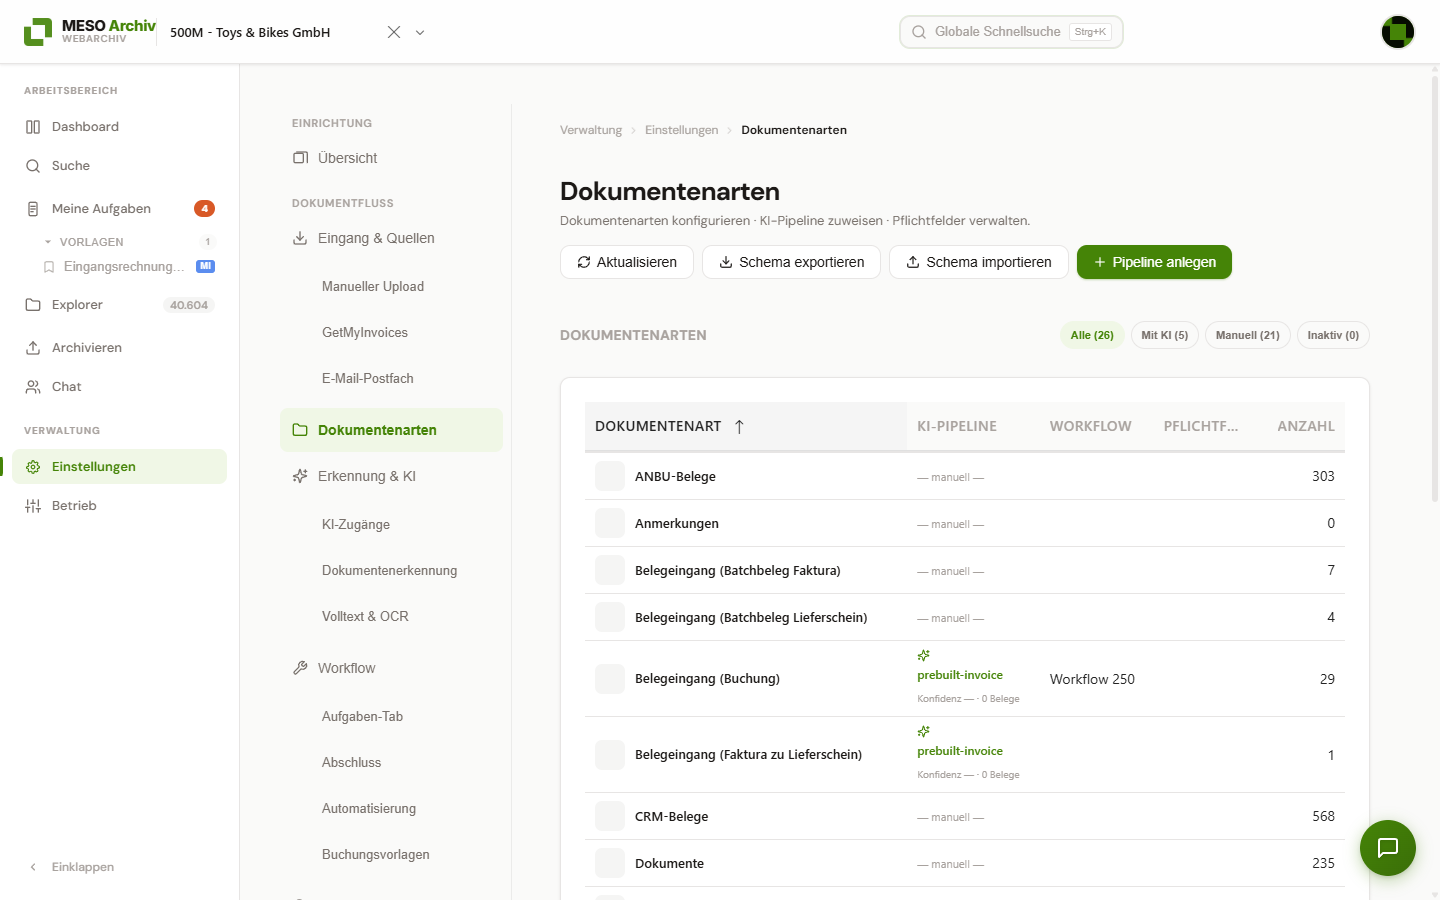
Task: Open Eingang & Quellen settings
Action: 391,238
